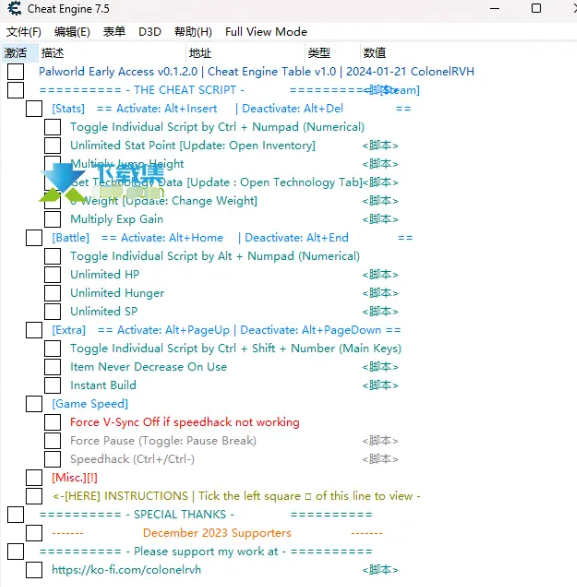Enable Instant Build checkbox
577x587 pixels.
click(x=52, y=385)
